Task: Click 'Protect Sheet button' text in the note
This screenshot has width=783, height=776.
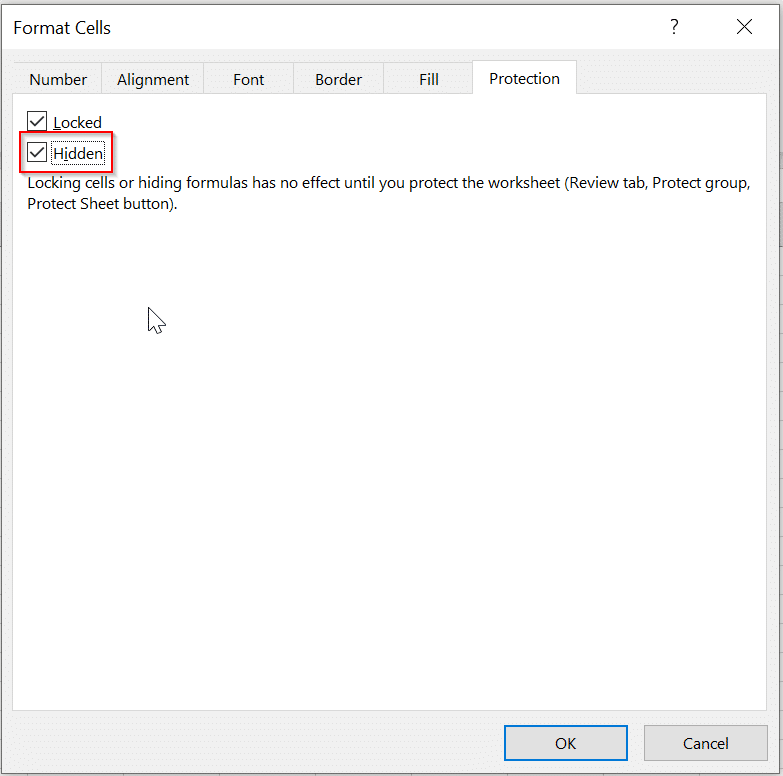Action: click(100, 204)
